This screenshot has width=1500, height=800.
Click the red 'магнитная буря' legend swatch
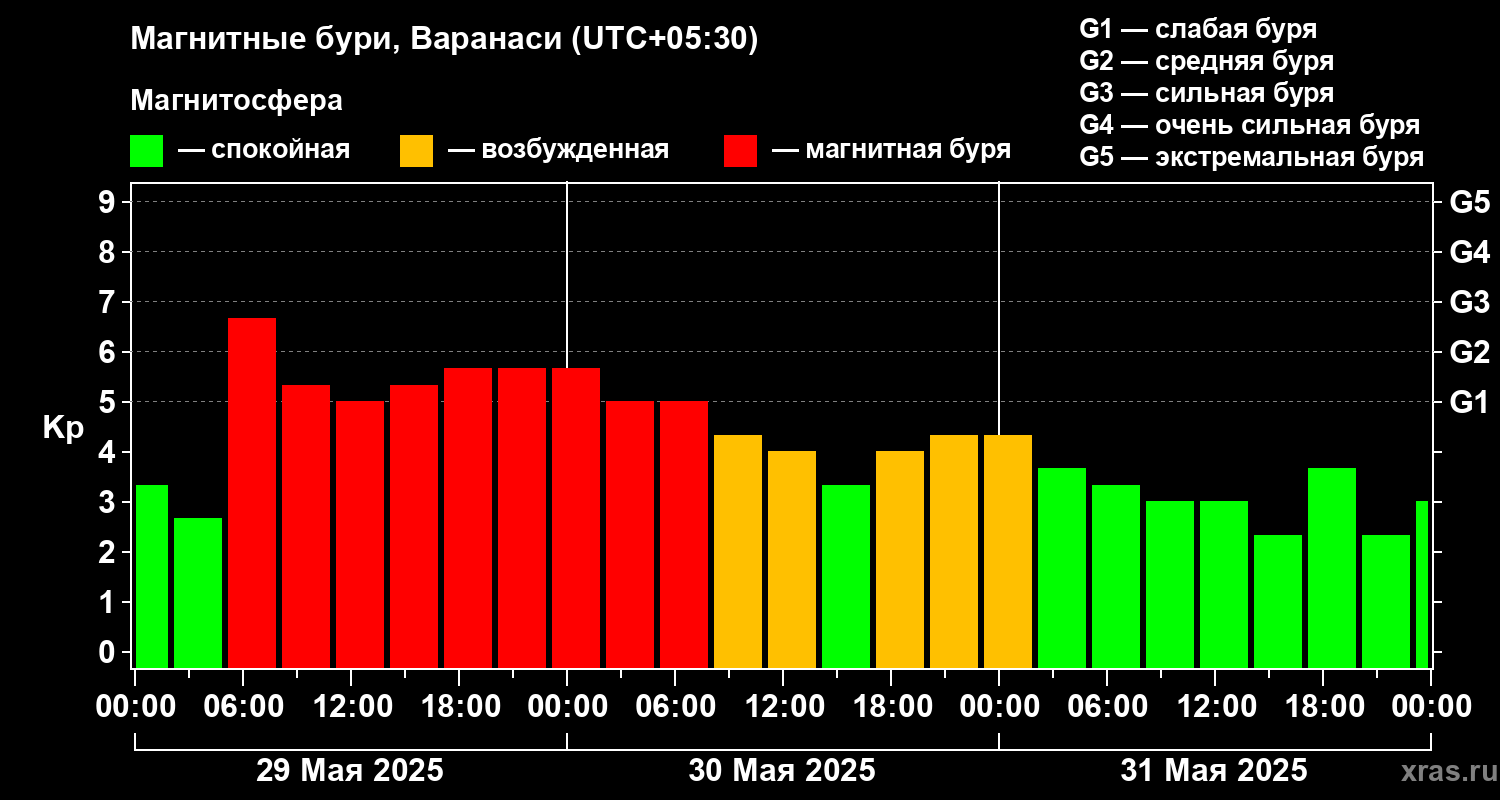pyautogui.click(x=741, y=151)
